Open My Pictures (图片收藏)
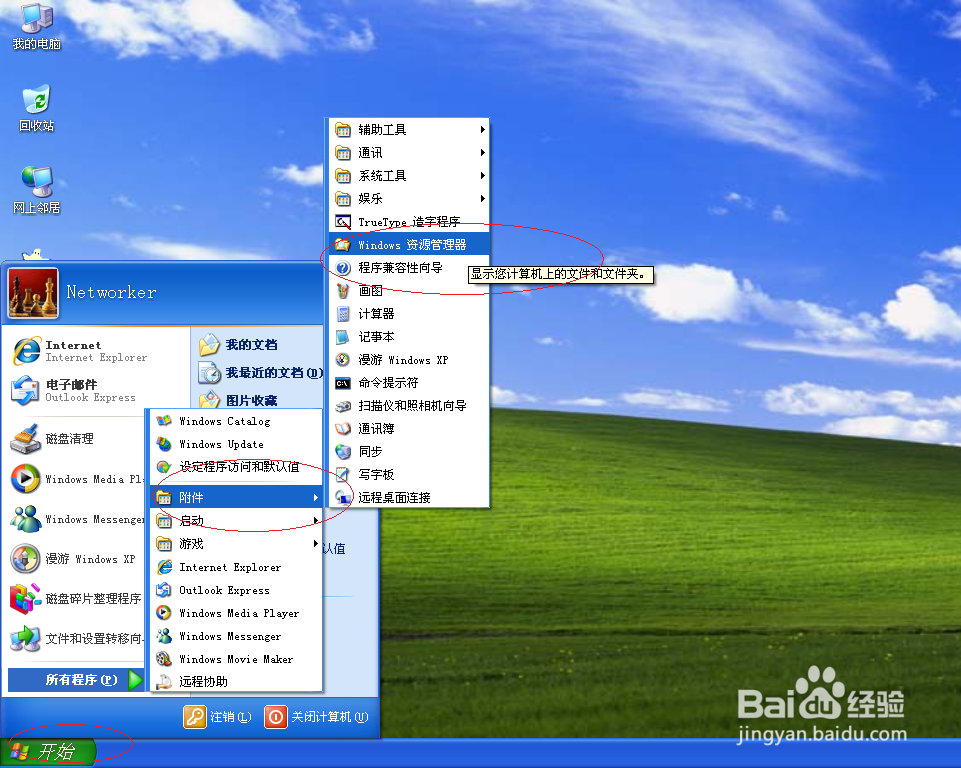961x768 pixels. coord(238,400)
